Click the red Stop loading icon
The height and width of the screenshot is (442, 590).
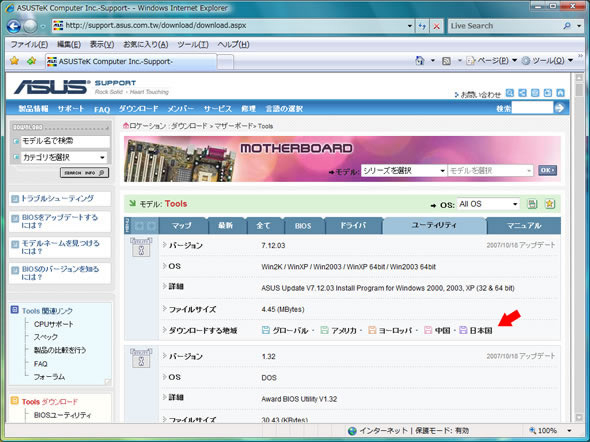click(436, 26)
